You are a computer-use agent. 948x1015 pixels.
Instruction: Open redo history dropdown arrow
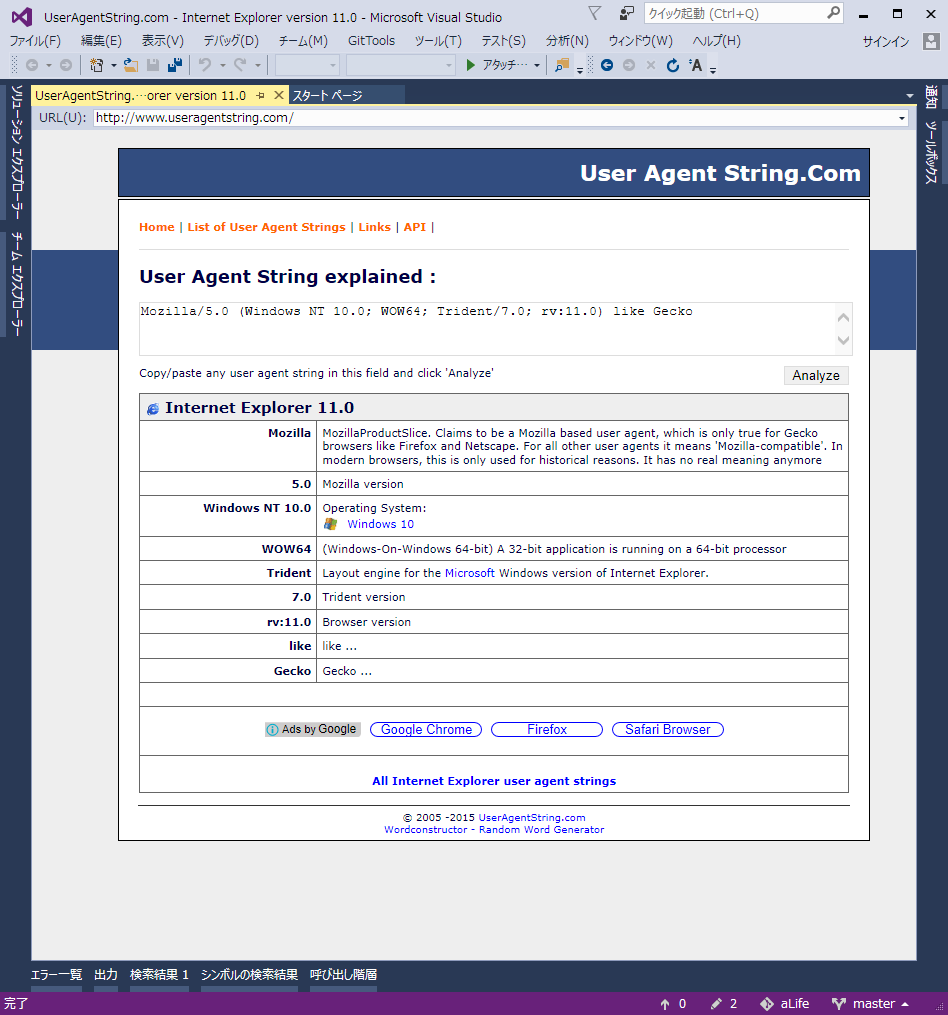pos(258,65)
